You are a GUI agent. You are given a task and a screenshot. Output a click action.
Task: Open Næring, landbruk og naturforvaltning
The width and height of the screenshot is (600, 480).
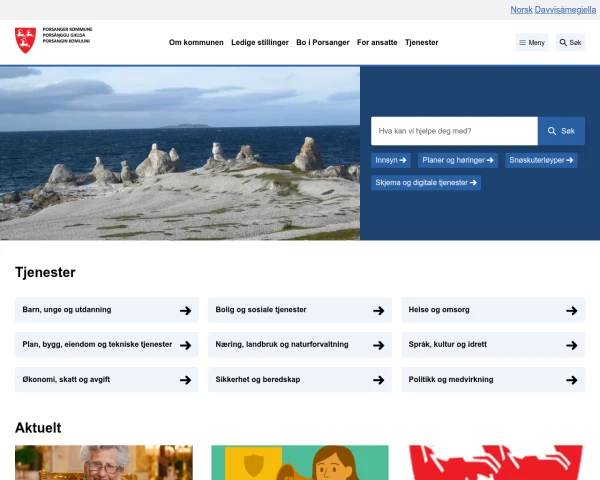pos(300,344)
